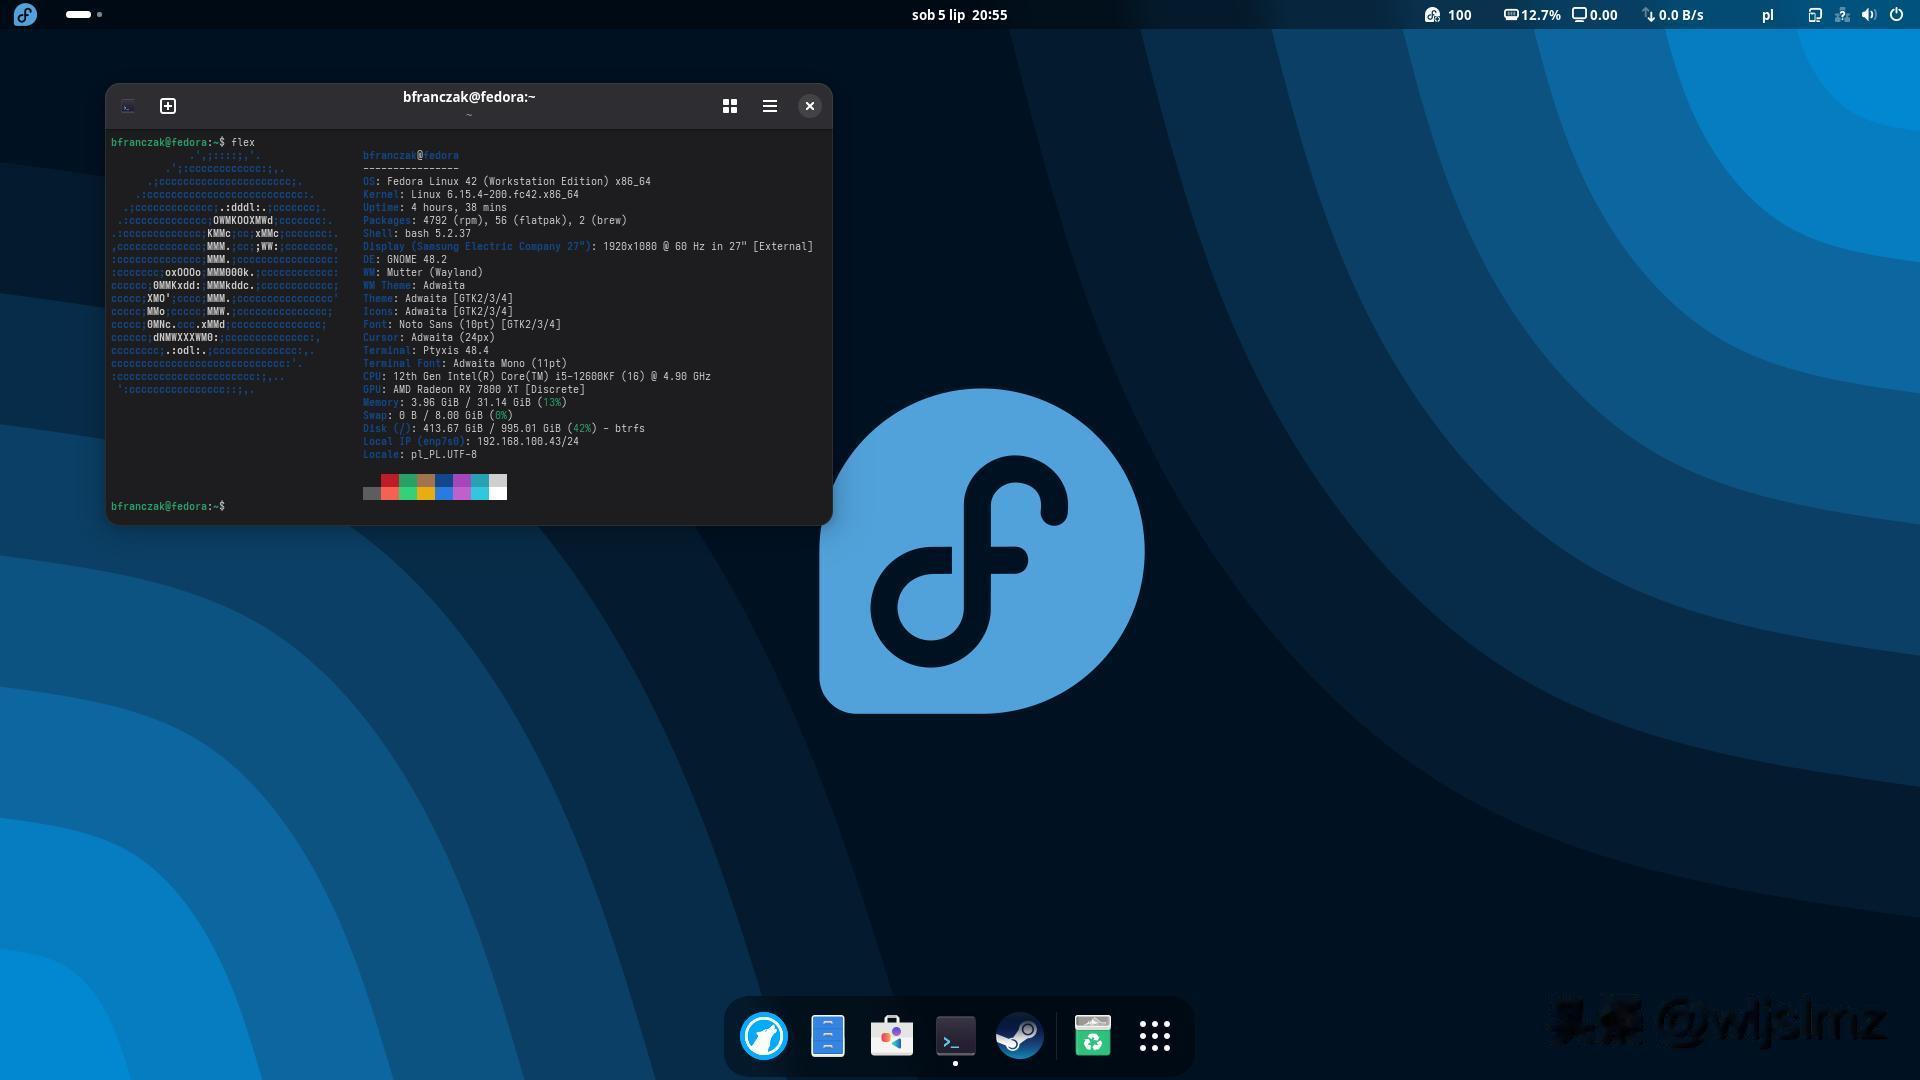Open the pl keyboard layout menu
1920x1080 pixels.
click(x=1767, y=15)
